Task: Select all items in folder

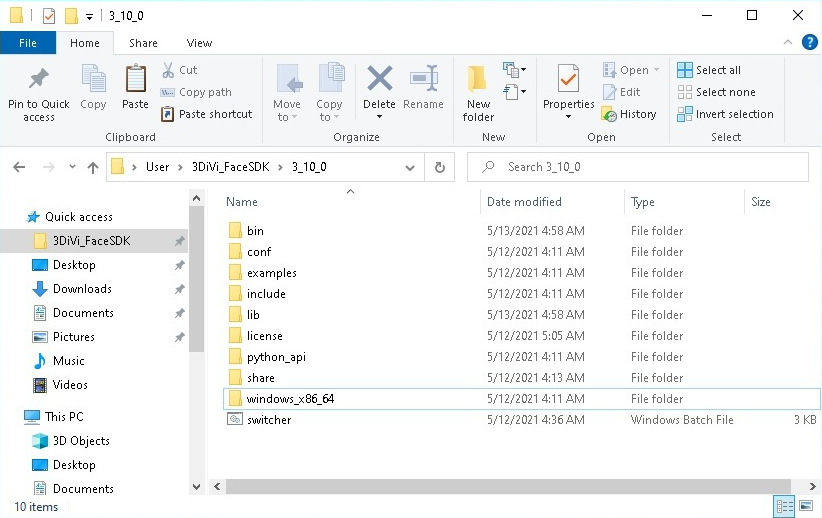Action: [x=709, y=70]
